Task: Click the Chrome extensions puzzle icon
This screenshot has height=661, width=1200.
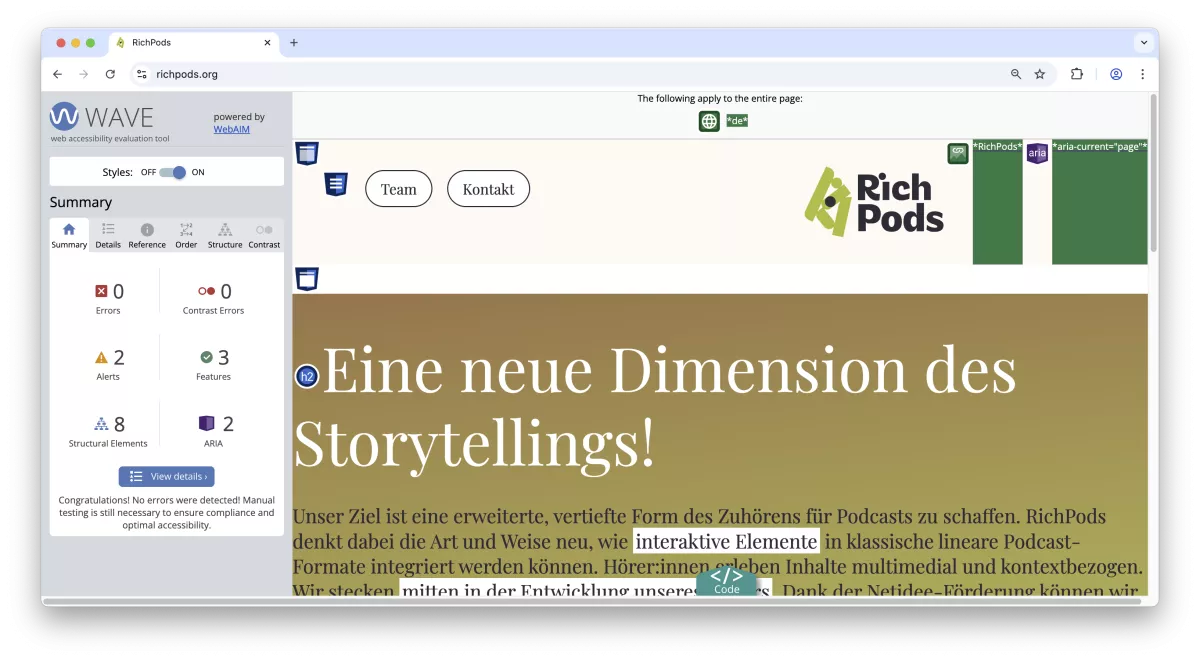Action: point(1076,74)
